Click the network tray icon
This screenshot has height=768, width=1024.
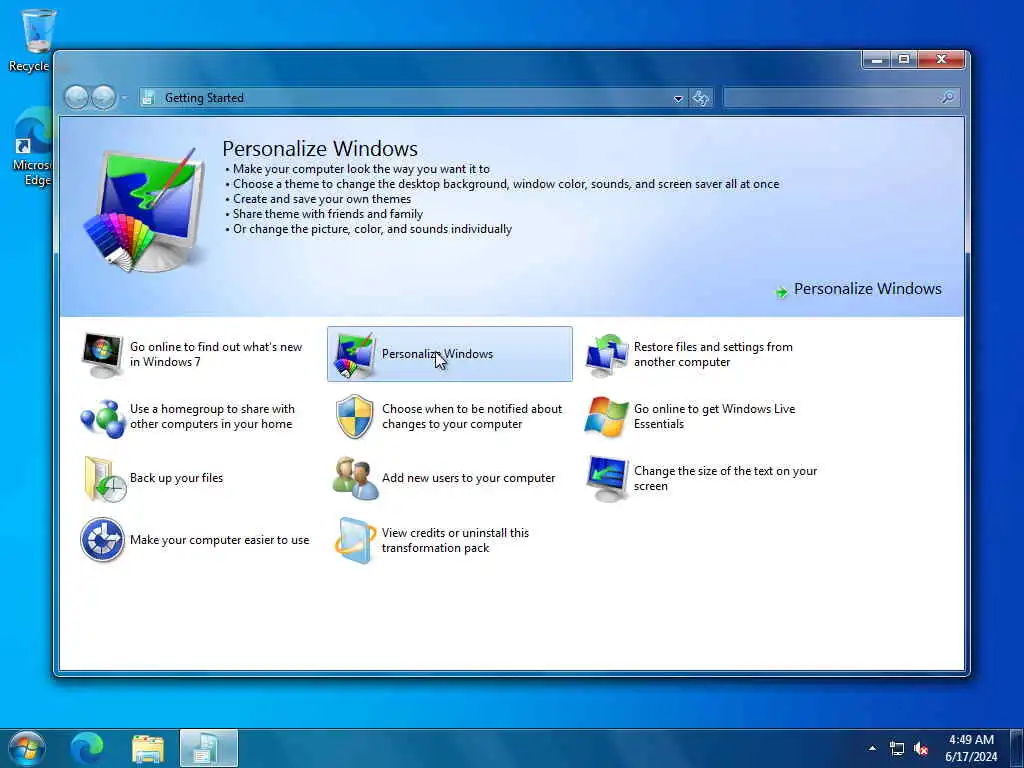tap(897, 749)
